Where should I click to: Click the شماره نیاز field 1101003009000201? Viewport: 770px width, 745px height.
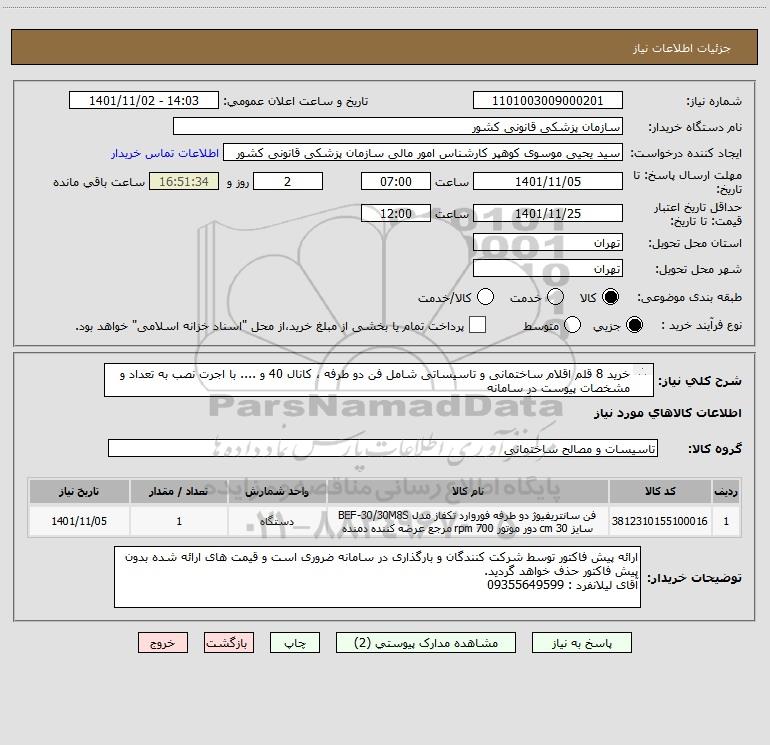[548, 101]
